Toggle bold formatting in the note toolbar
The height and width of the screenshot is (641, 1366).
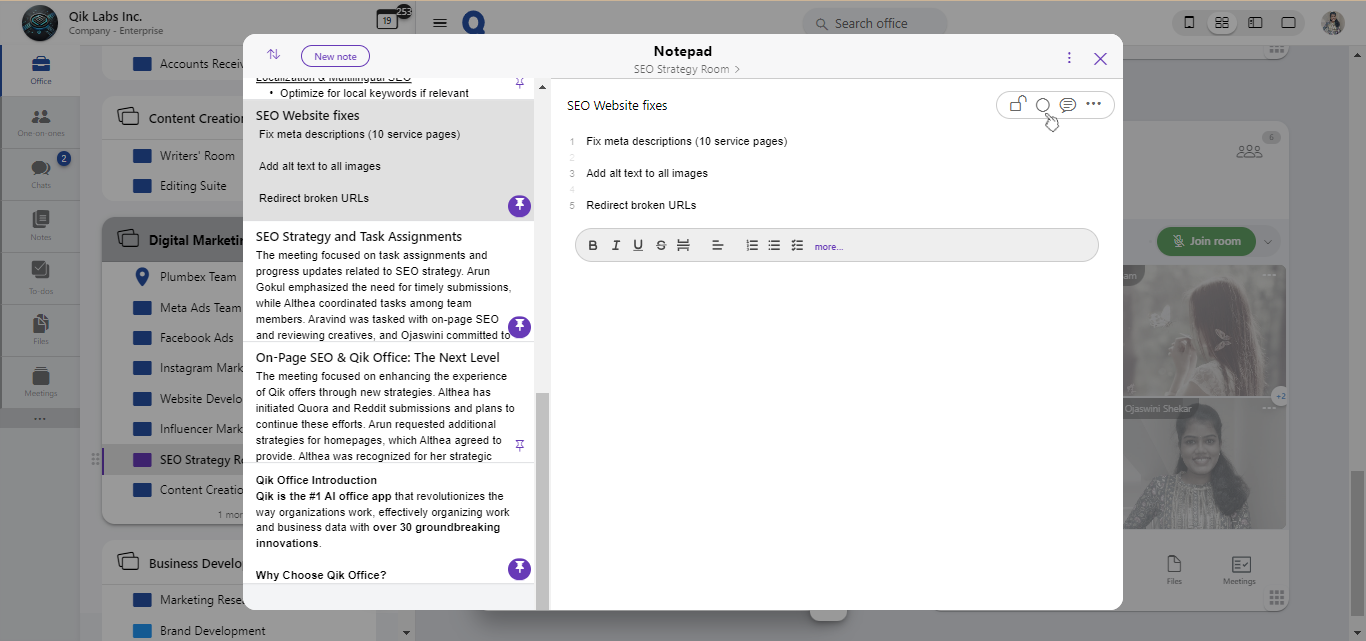click(593, 246)
